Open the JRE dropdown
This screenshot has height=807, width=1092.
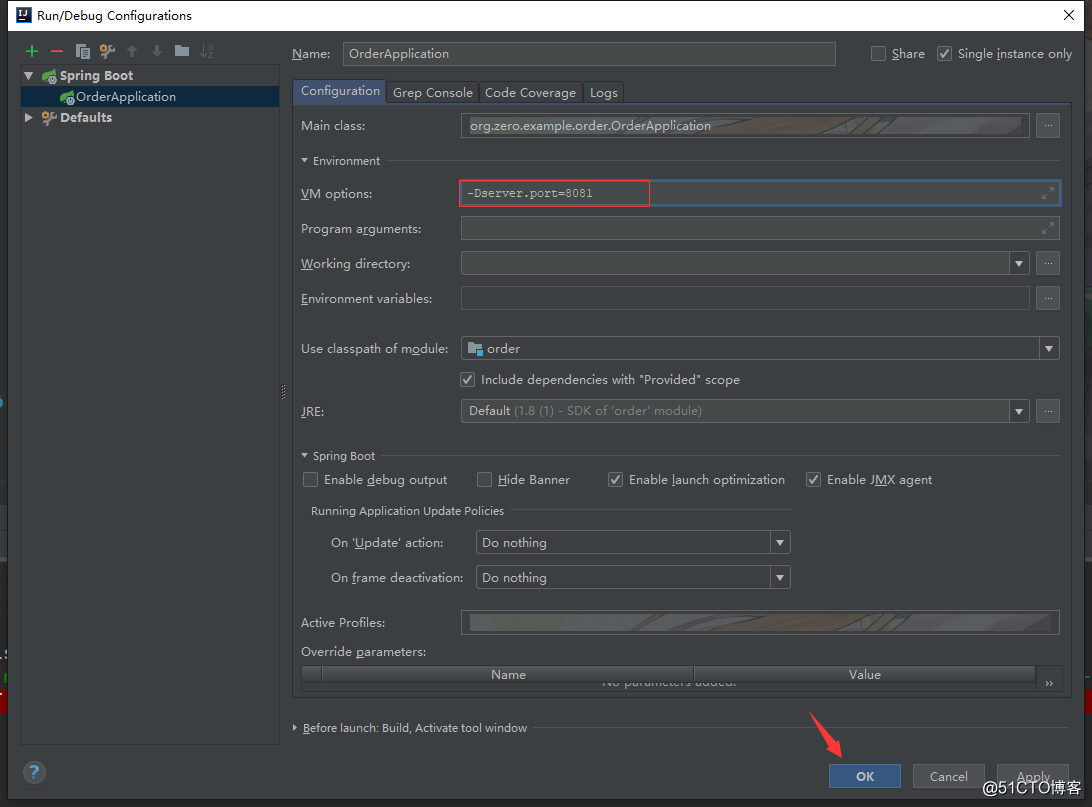(1019, 411)
